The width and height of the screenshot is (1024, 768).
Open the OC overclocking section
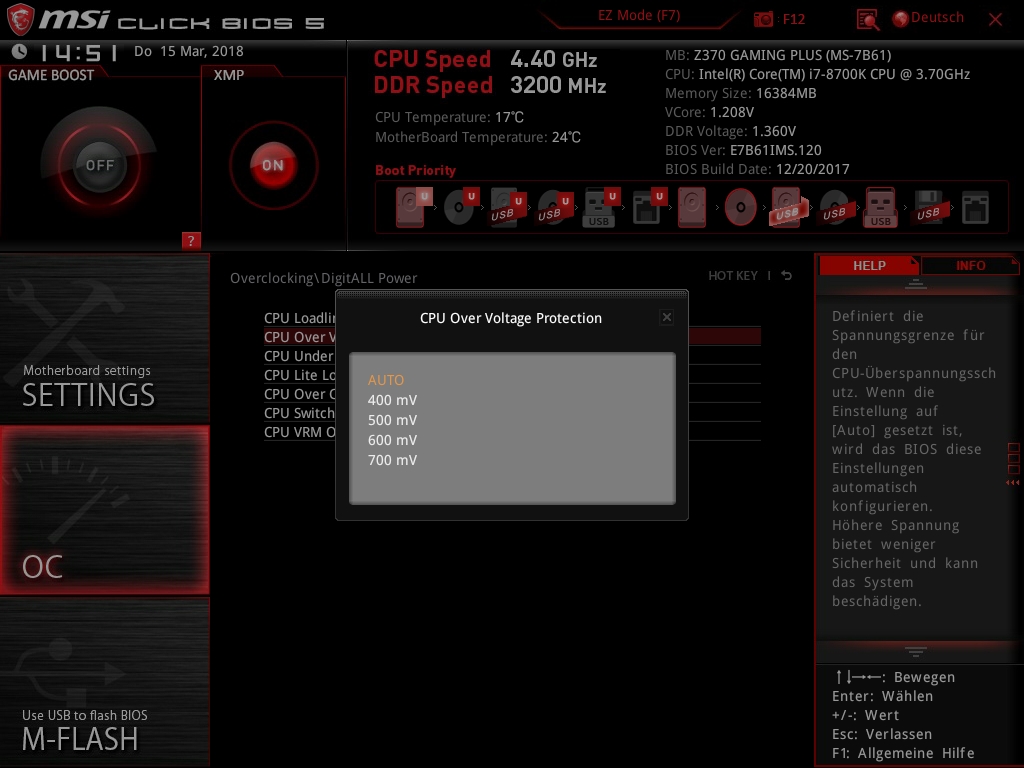point(104,510)
